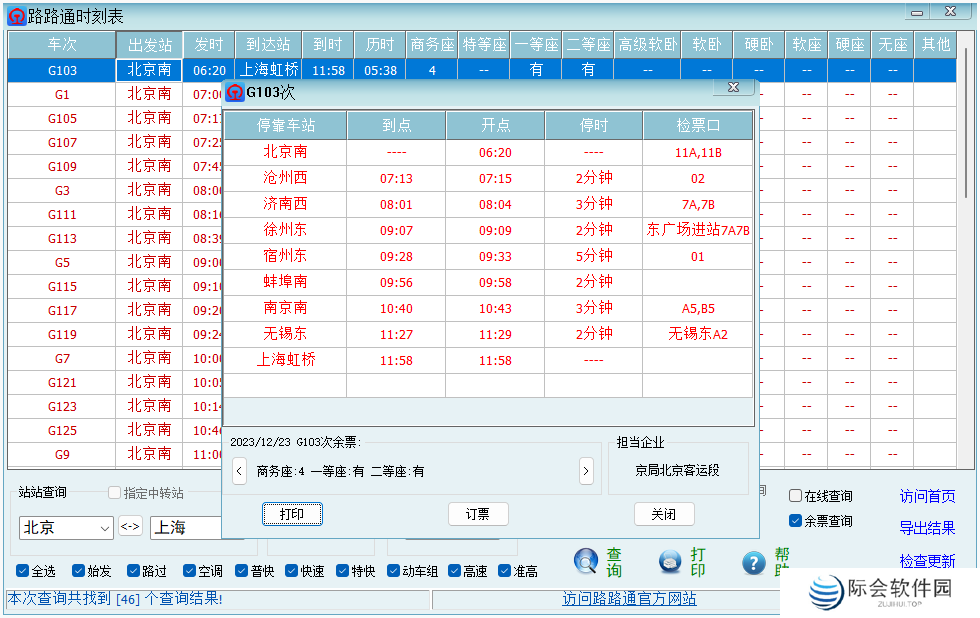
Task: Click the left arrow beside 商务座 ticket info
Action: (x=239, y=470)
